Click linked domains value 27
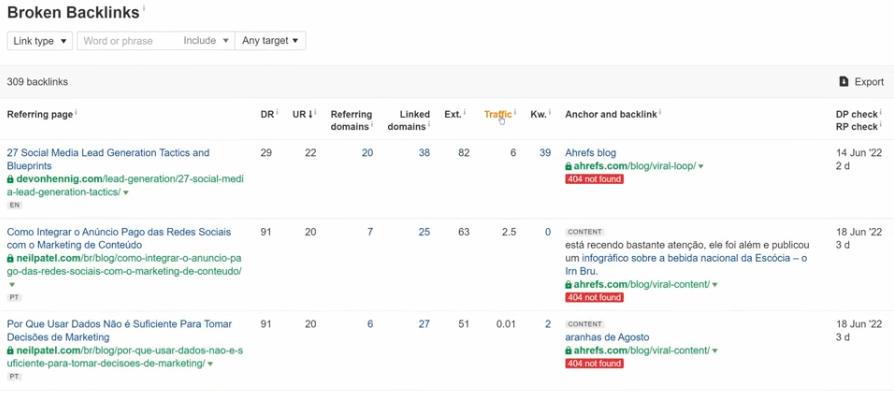Viewport: 894px width, 394px height. pos(424,324)
